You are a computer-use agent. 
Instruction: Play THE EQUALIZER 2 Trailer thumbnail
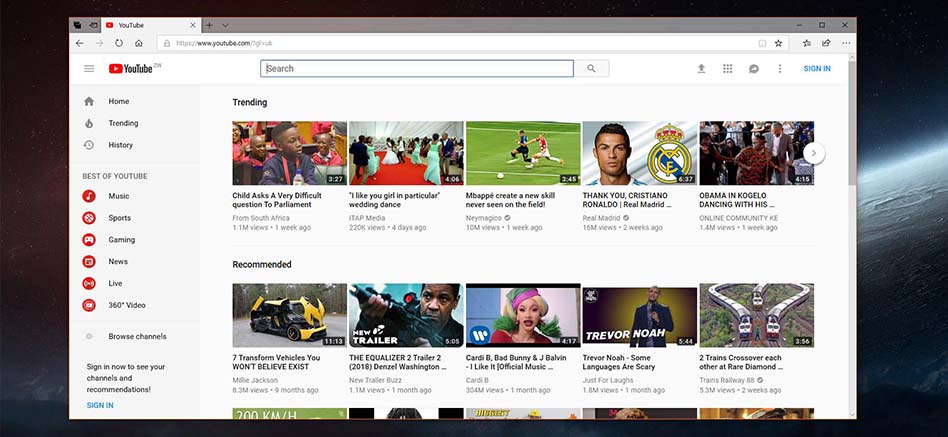406,315
